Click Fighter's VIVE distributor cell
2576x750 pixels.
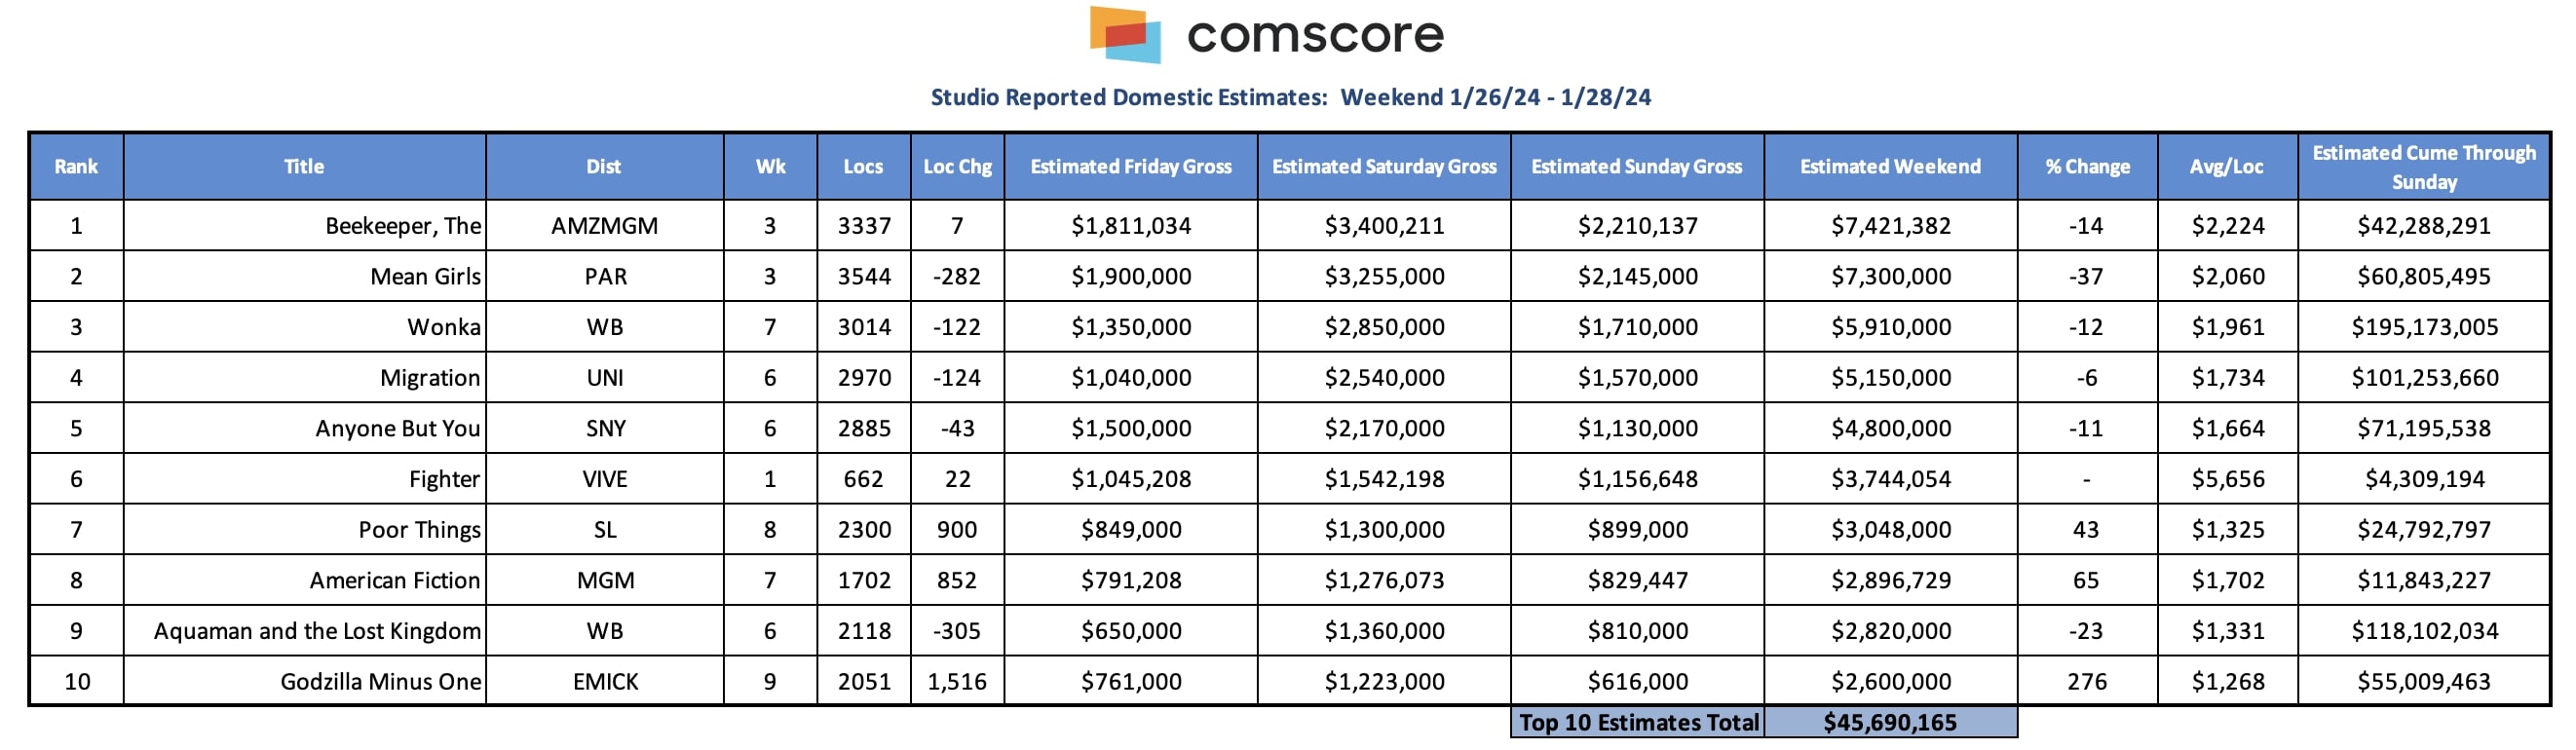[x=604, y=479]
